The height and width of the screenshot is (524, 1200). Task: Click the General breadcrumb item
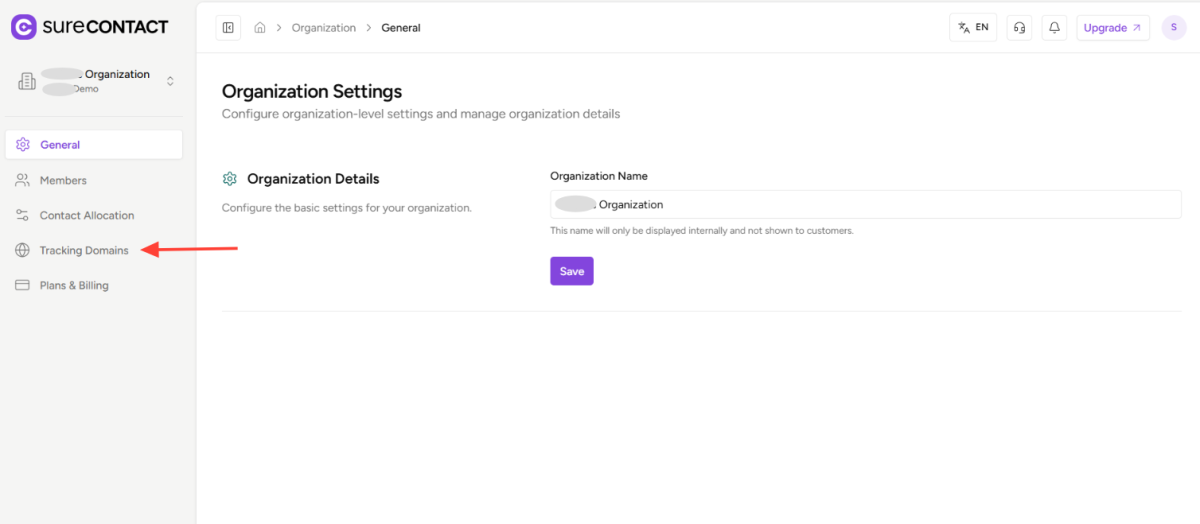(401, 28)
